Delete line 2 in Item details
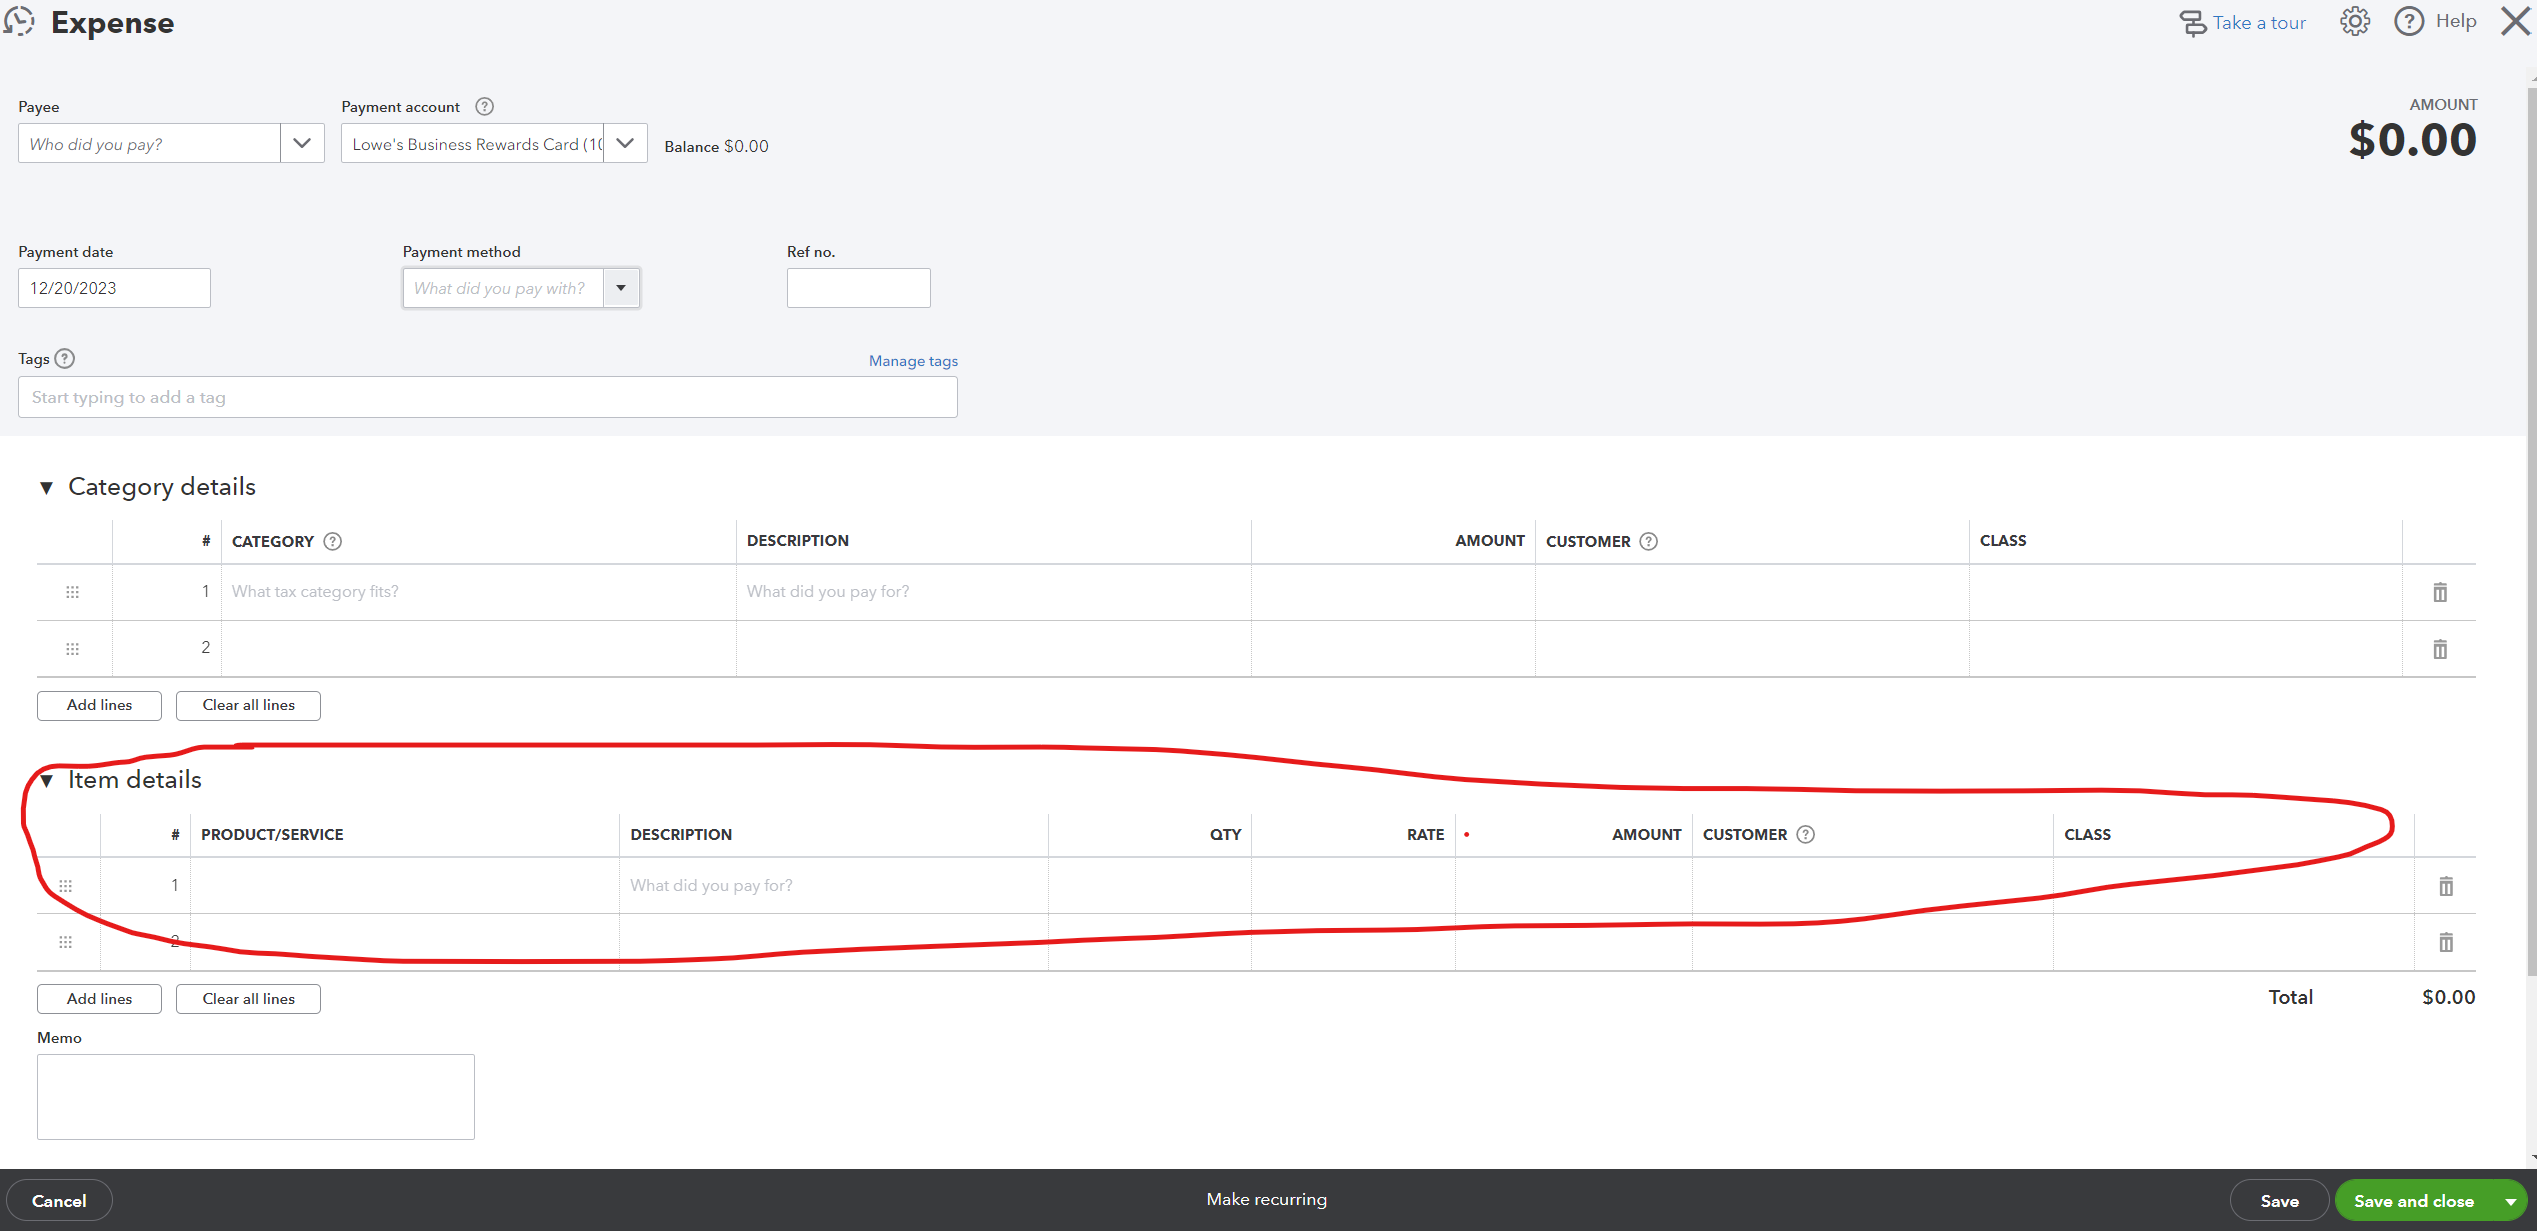The height and width of the screenshot is (1231, 2537). tap(2446, 941)
